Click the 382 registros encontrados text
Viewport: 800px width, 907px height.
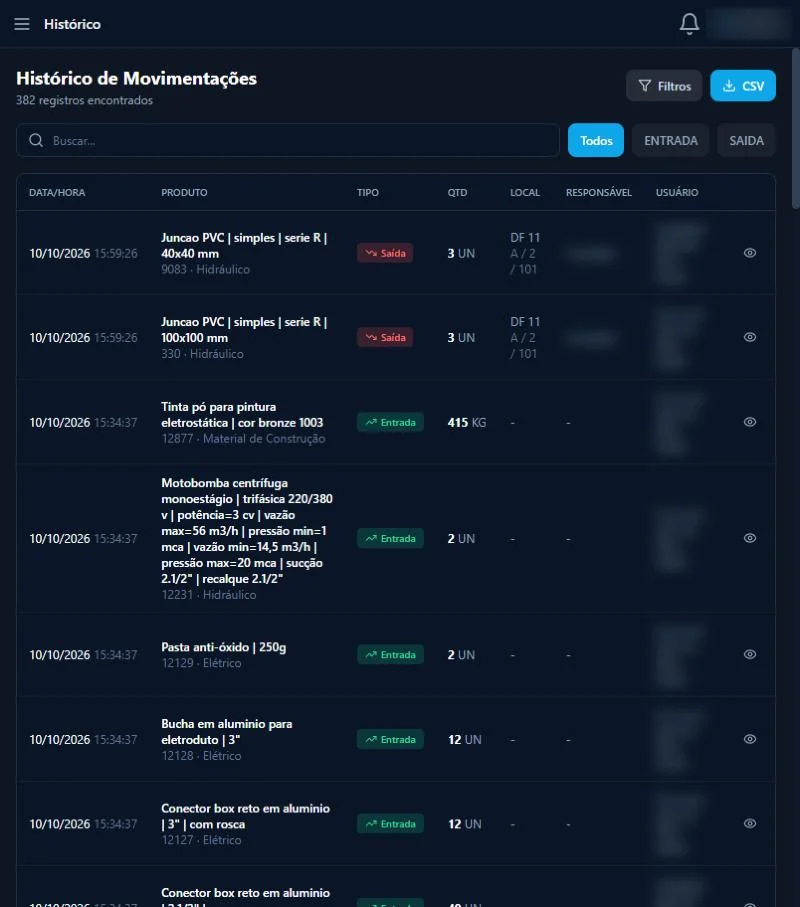coord(84,100)
